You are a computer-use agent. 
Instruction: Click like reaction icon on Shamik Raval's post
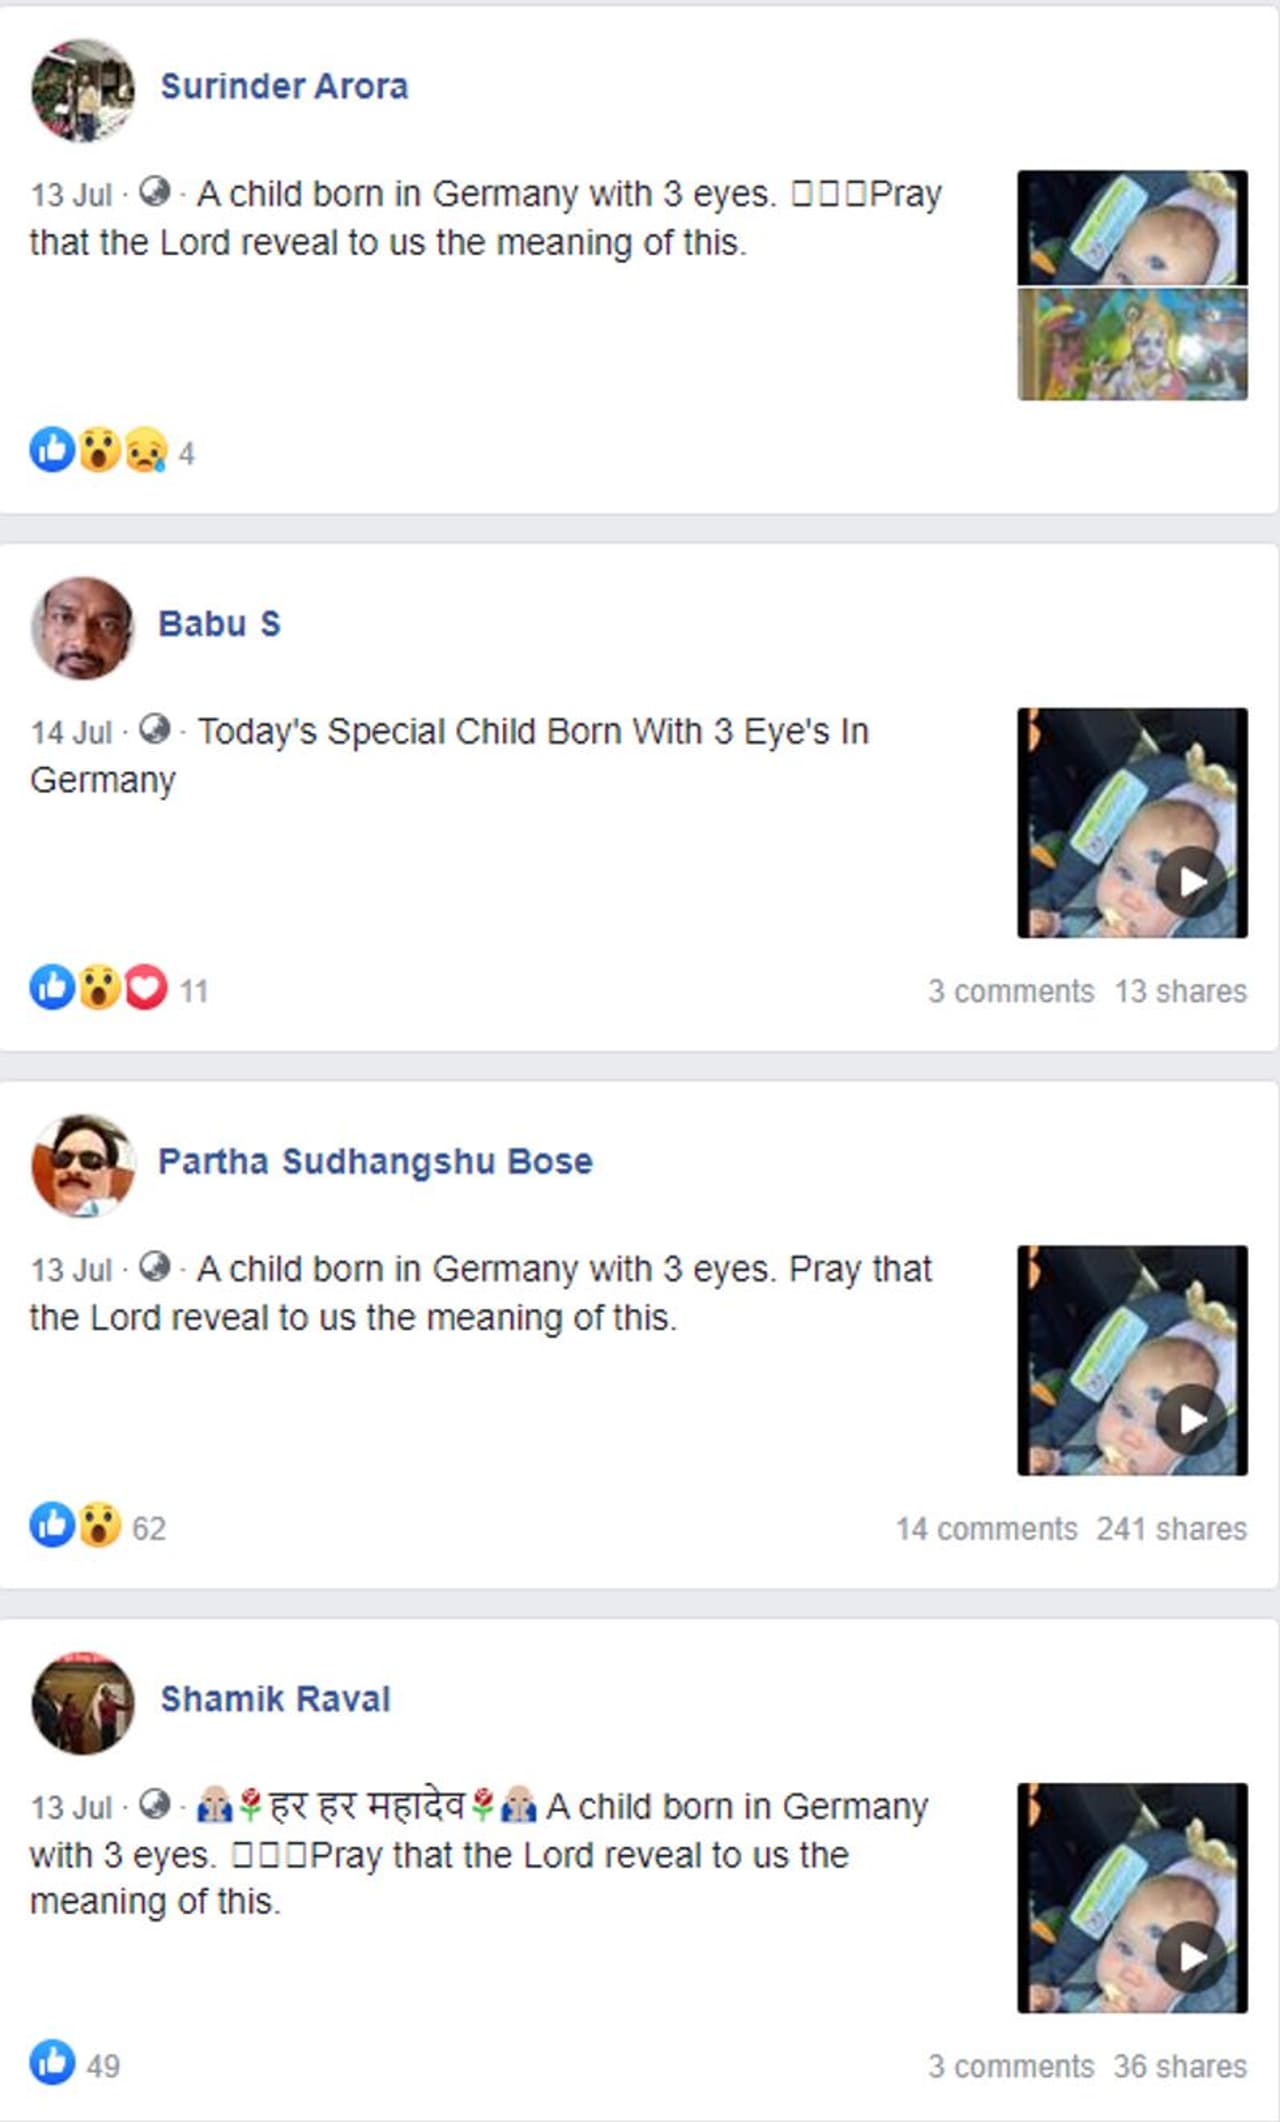[53, 2063]
